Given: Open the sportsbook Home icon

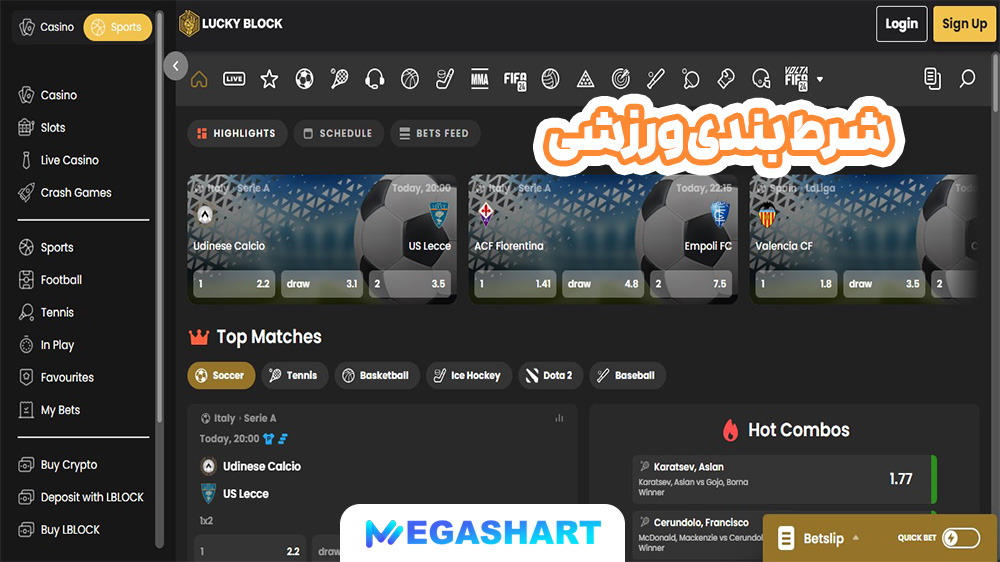Looking at the screenshot, I should (199, 79).
